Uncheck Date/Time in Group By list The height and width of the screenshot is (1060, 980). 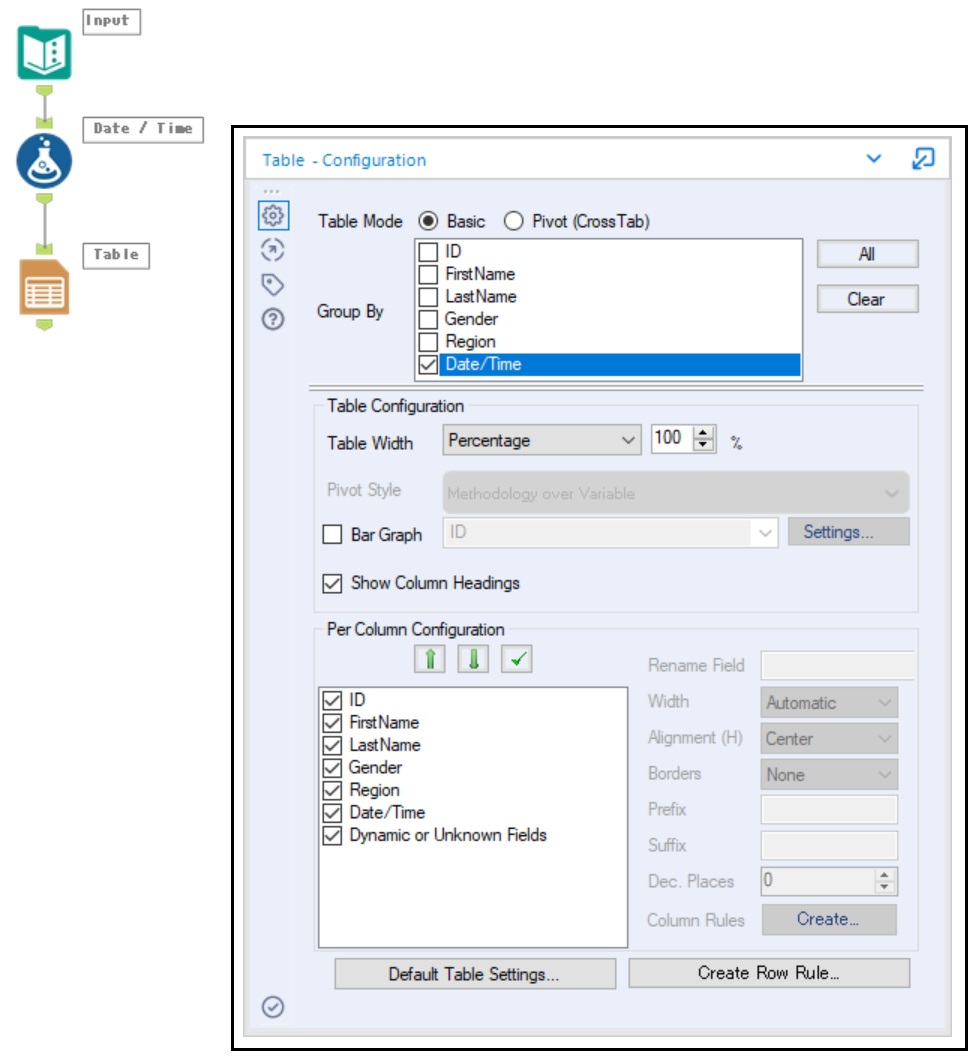428,364
